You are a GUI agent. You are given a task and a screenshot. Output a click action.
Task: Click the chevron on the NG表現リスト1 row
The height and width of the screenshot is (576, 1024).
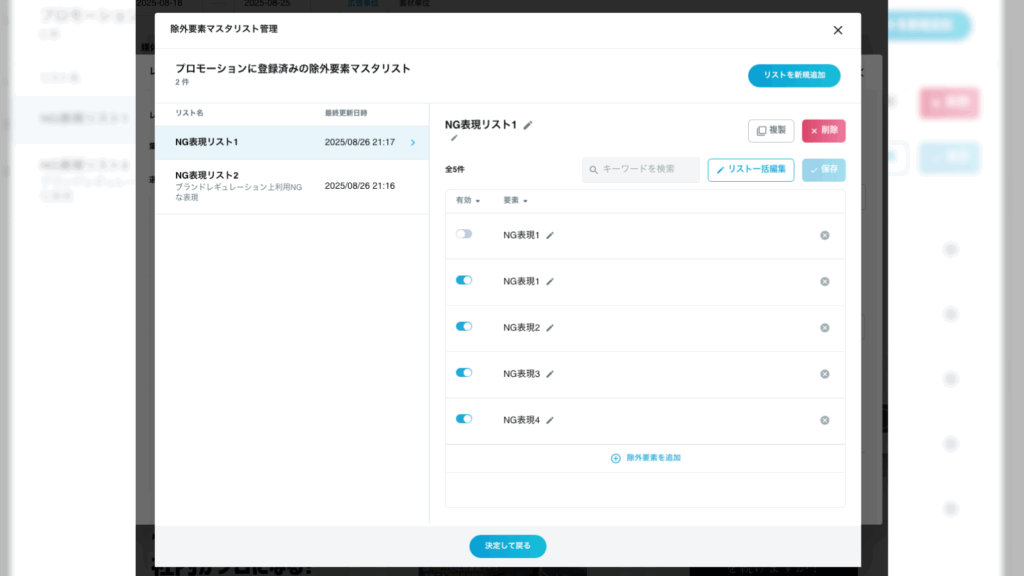point(413,142)
